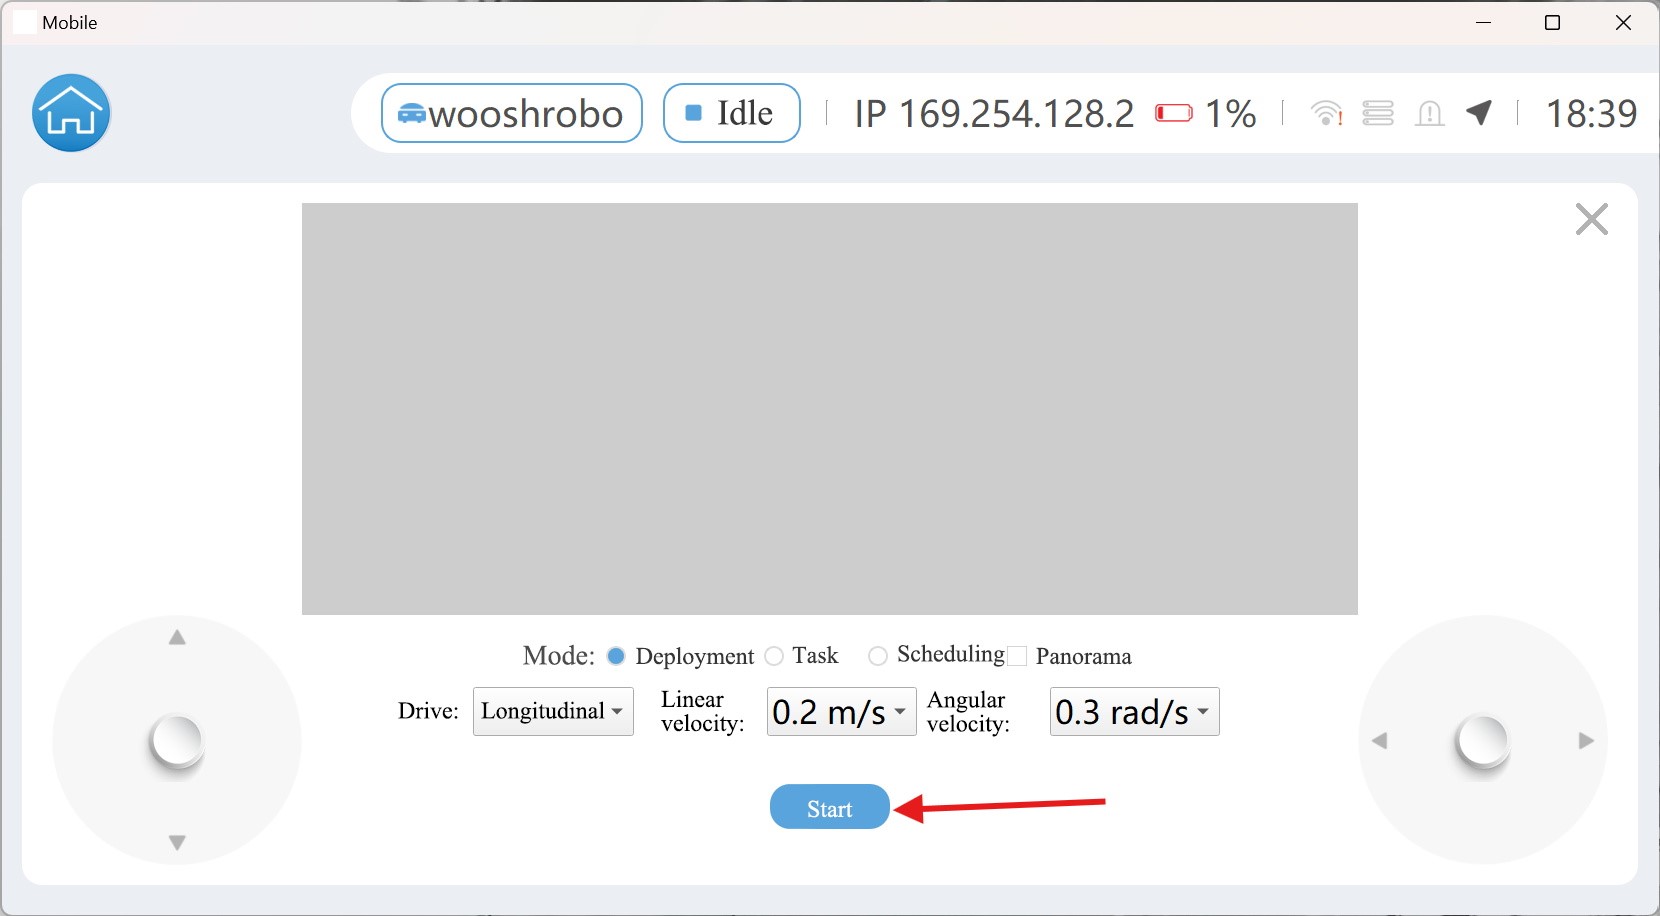Click the blue Home icon
Screen dimensions: 1660x916
point(71,113)
